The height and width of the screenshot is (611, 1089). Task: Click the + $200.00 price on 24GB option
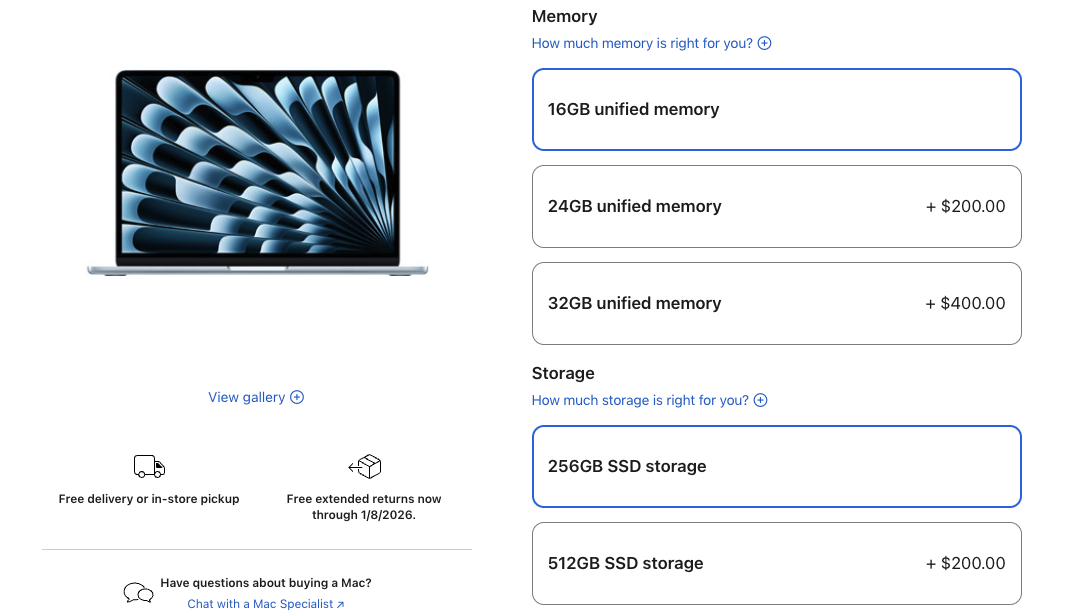tap(965, 206)
